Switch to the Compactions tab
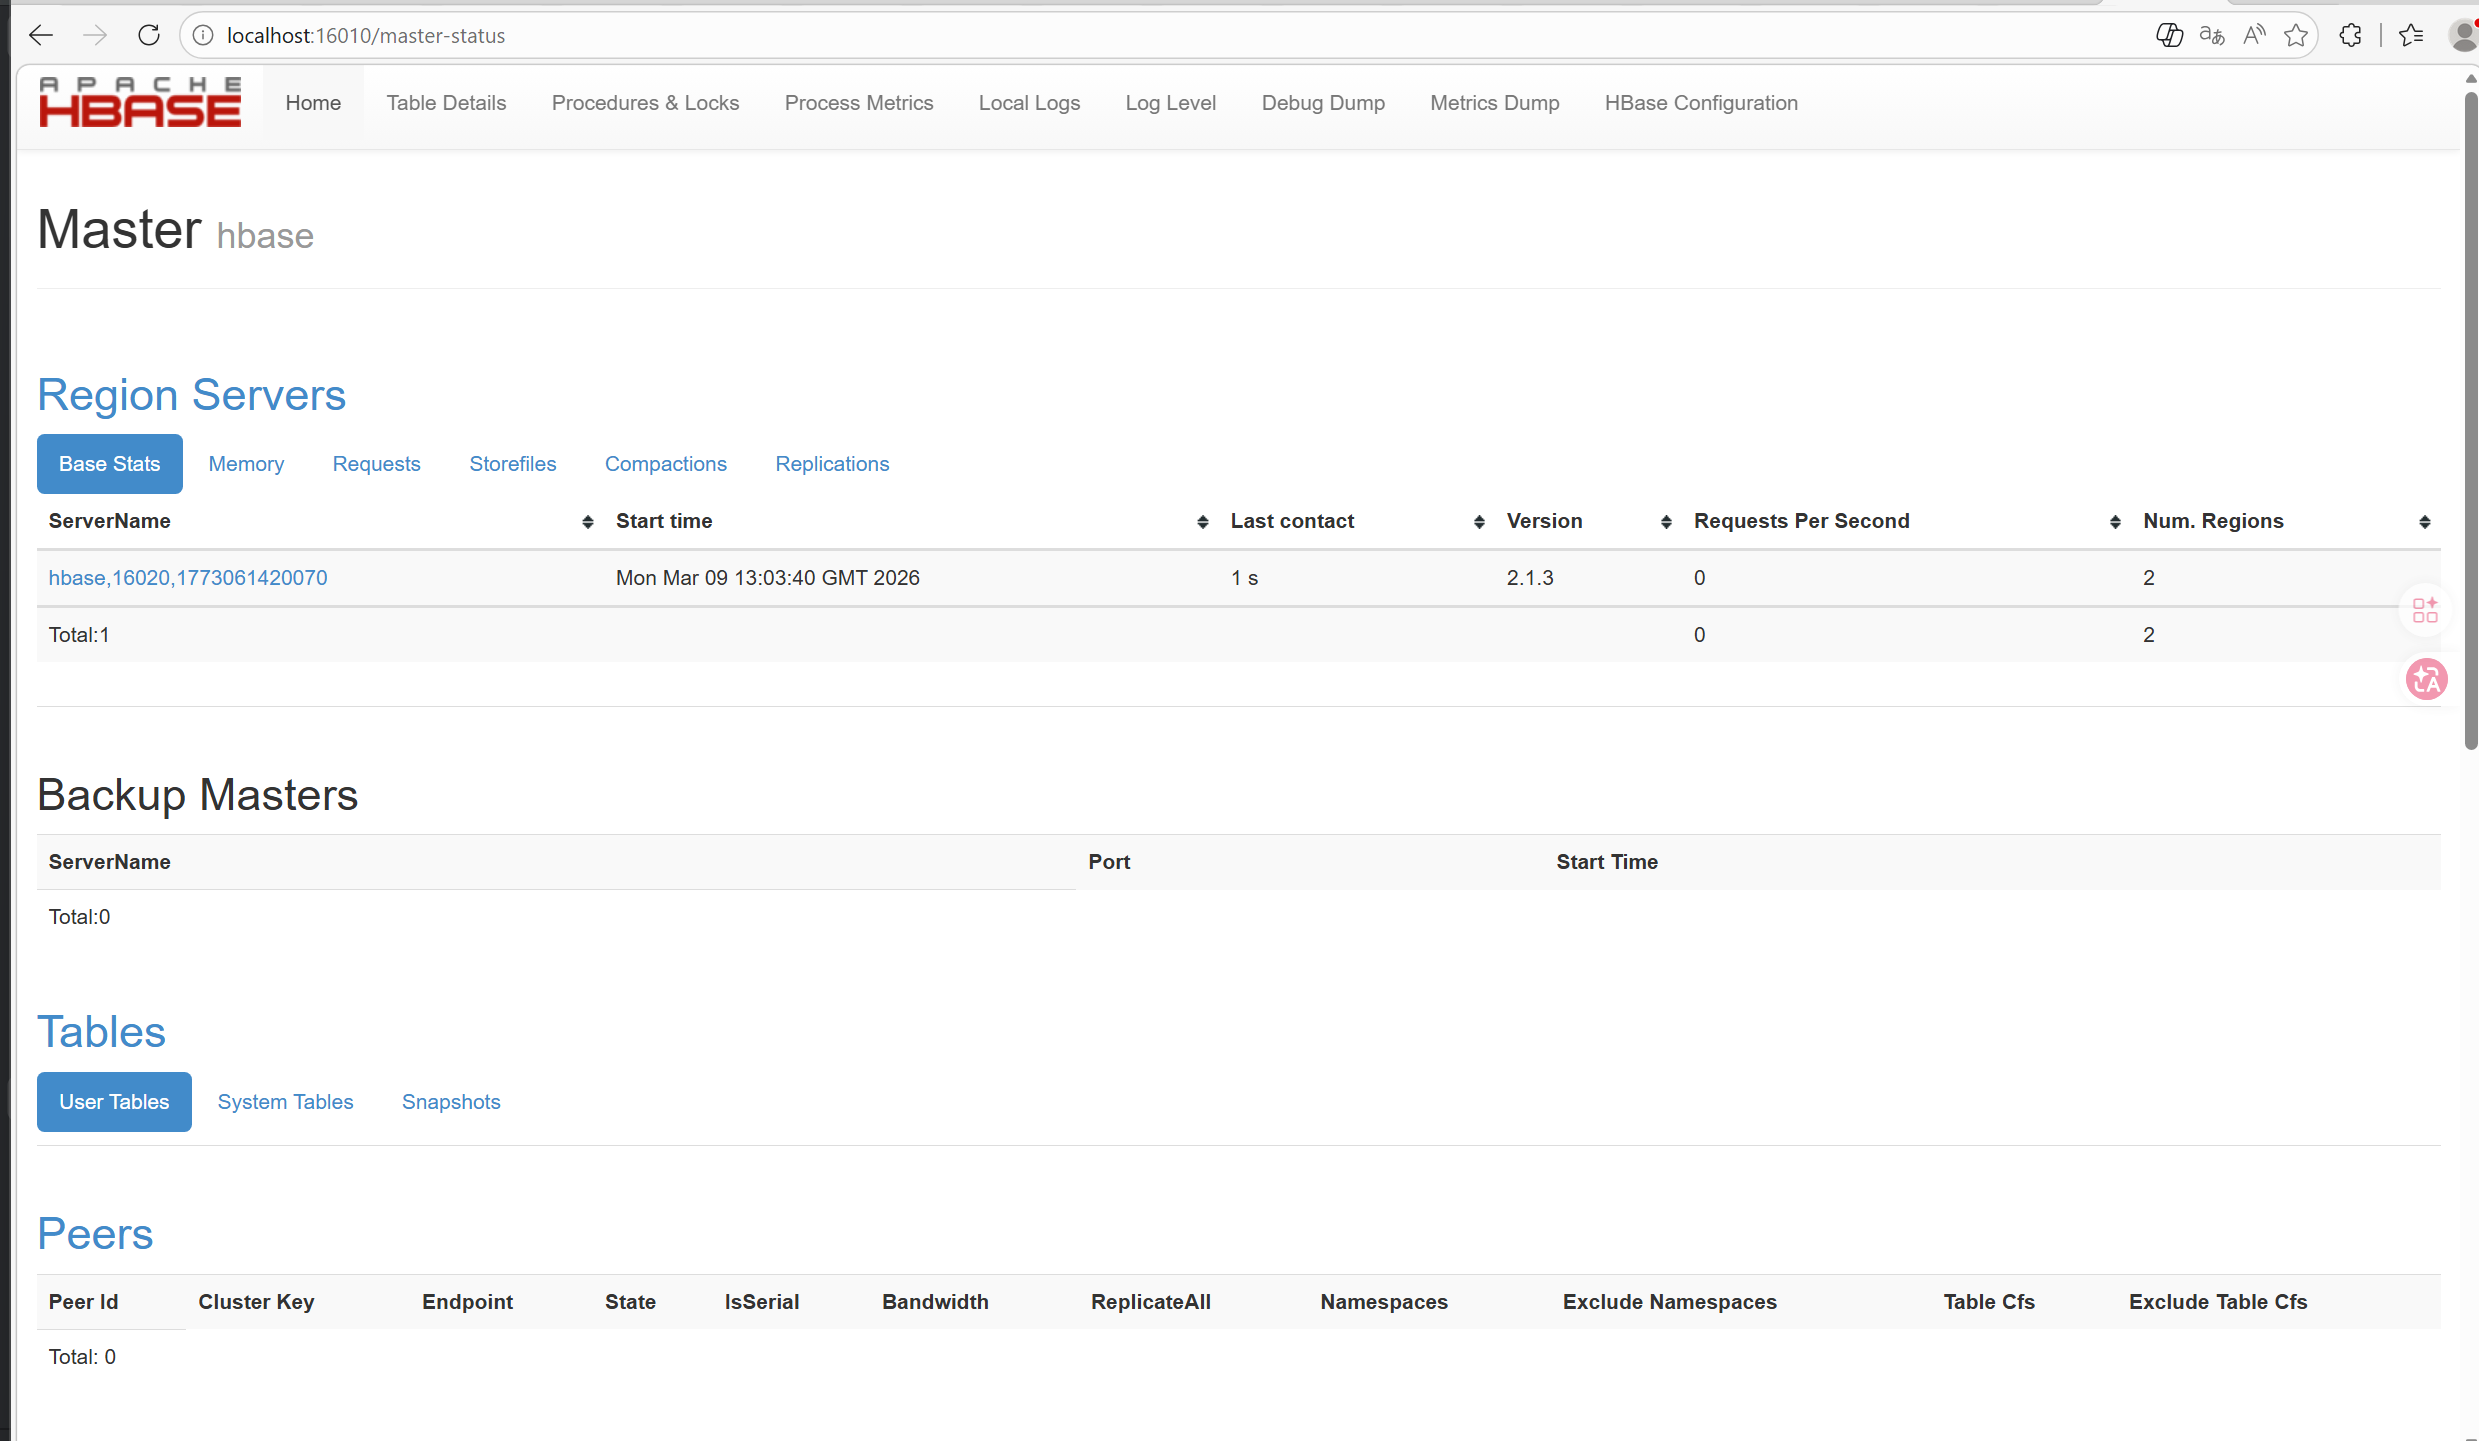The image size is (2479, 1441). tap(665, 464)
